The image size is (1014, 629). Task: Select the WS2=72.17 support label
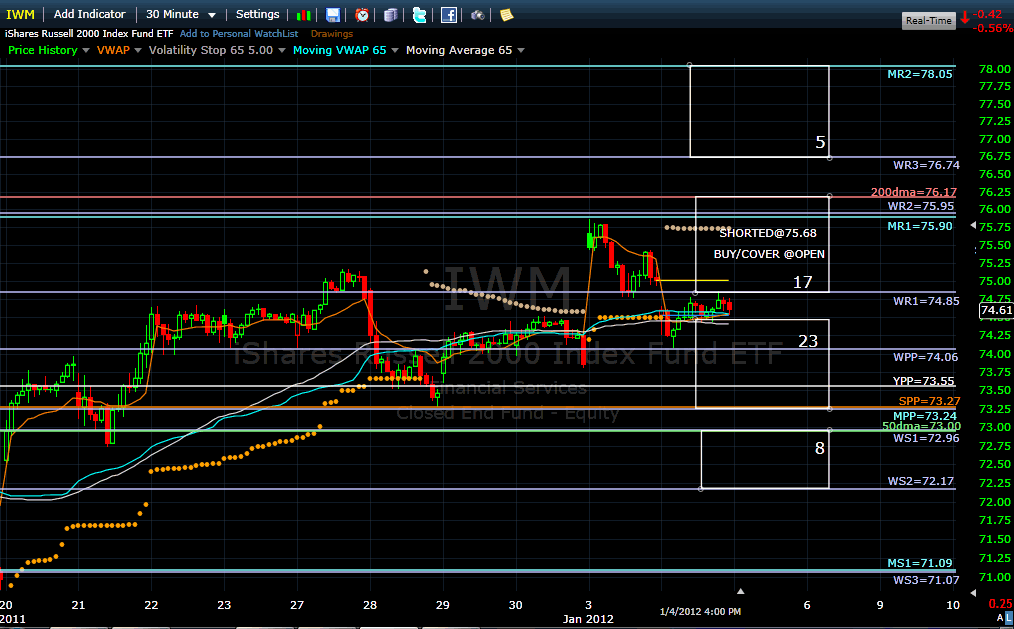(921, 482)
